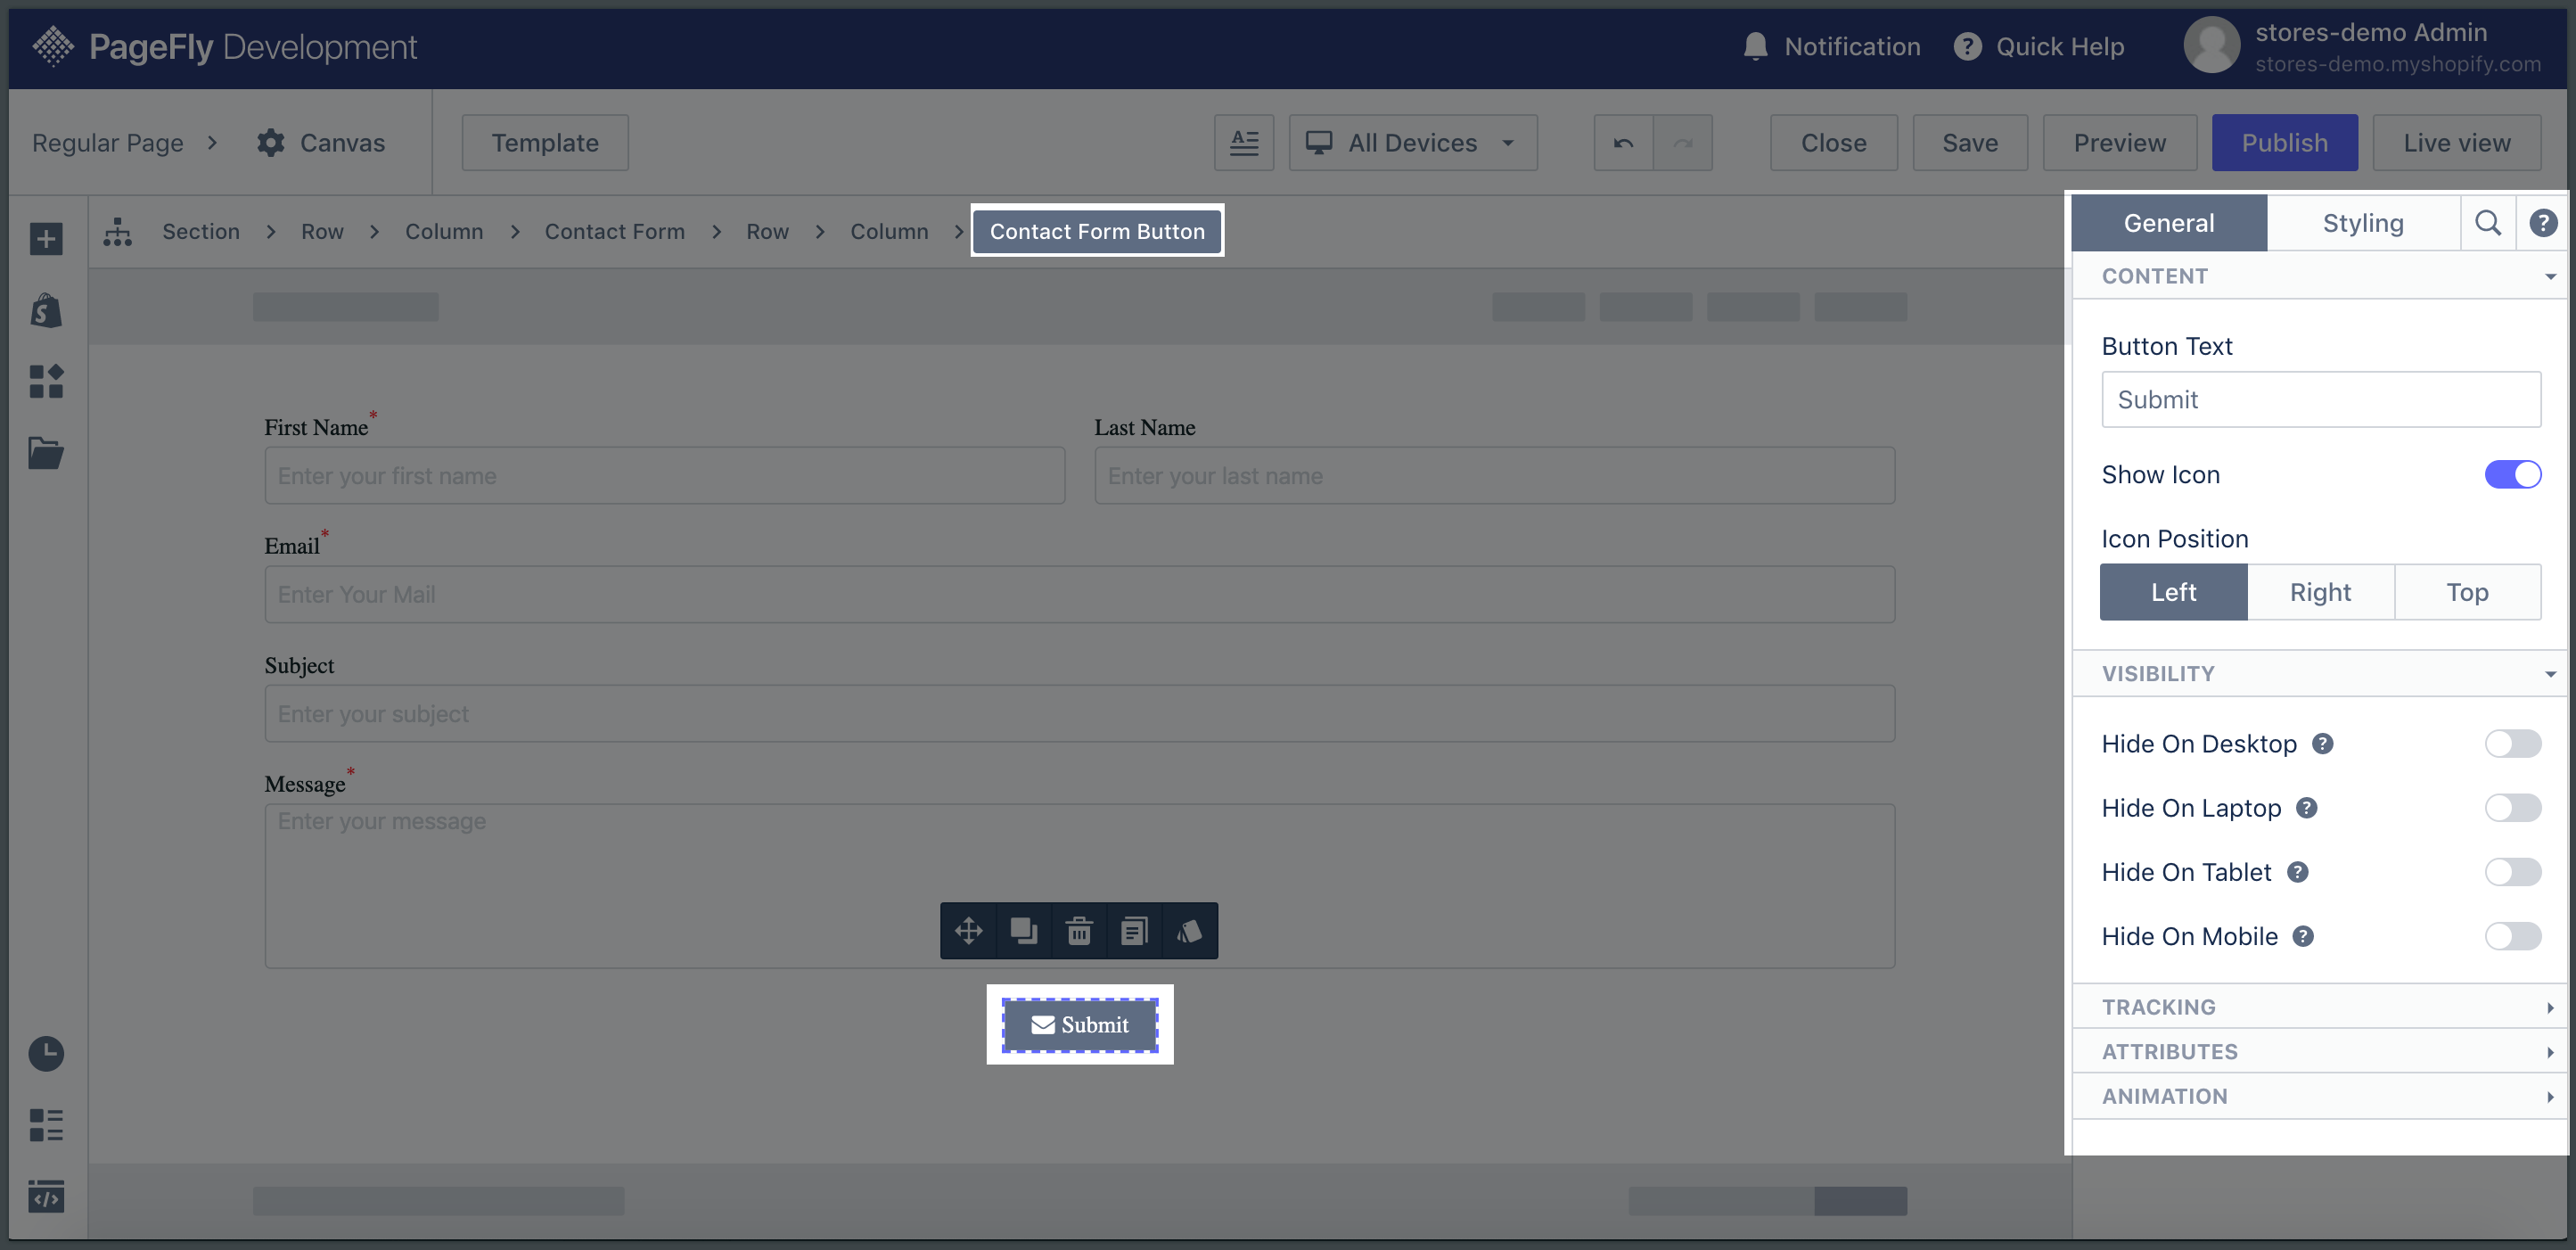Click the Message textarea

1079,886
